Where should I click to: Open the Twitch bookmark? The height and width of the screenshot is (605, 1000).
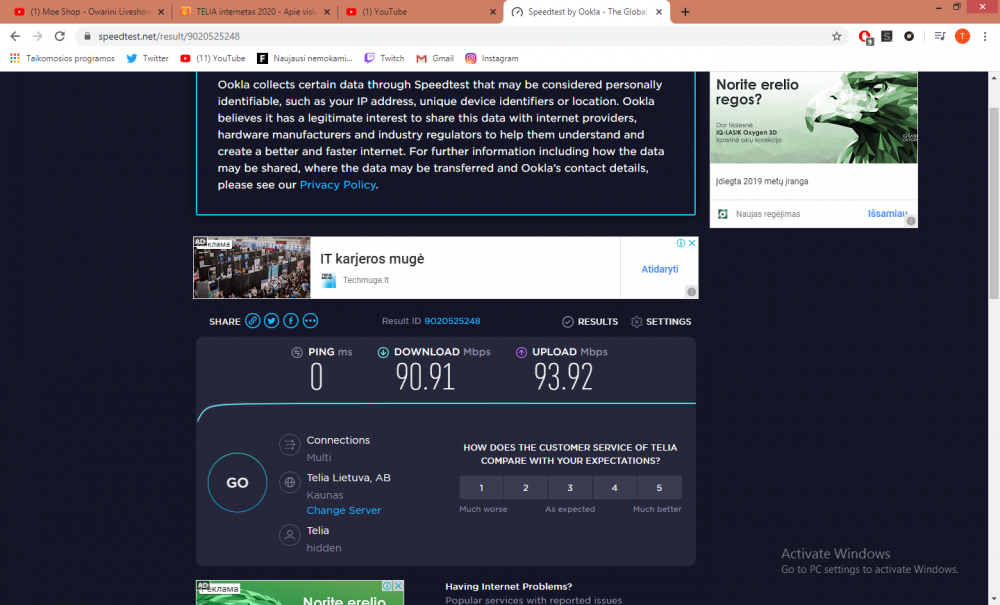tap(384, 58)
